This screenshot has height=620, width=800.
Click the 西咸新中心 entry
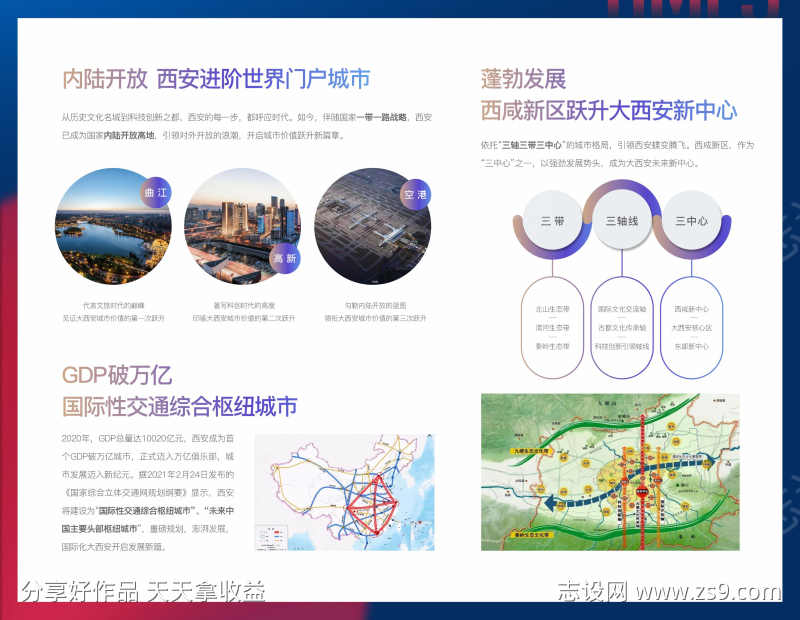[x=691, y=309]
